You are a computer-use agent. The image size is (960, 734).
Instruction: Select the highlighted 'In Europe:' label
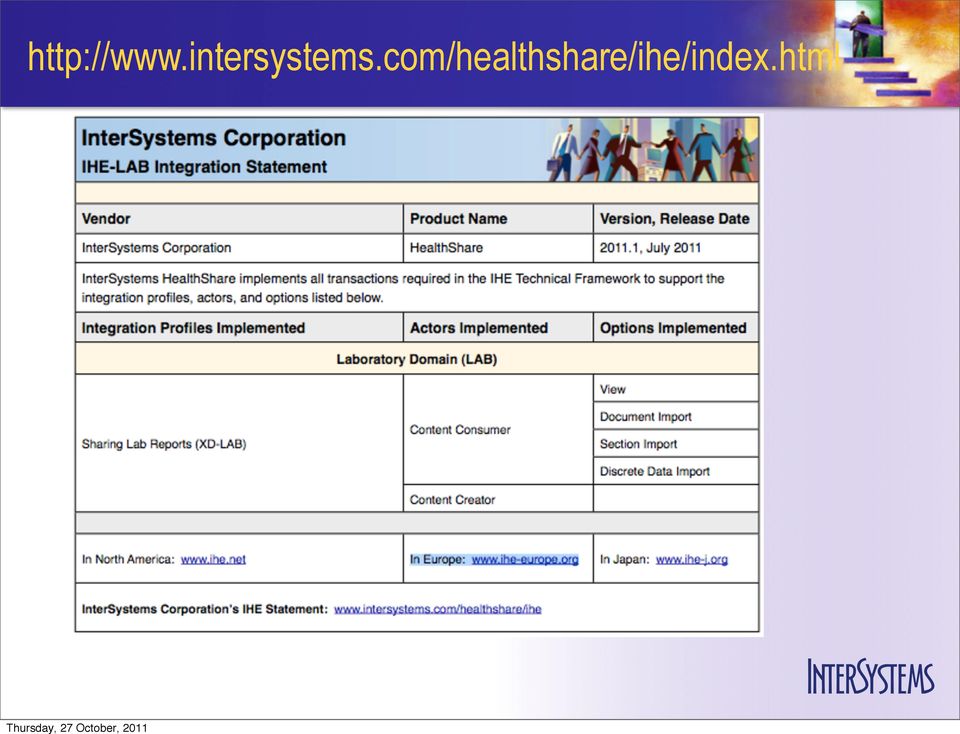[x=438, y=560]
